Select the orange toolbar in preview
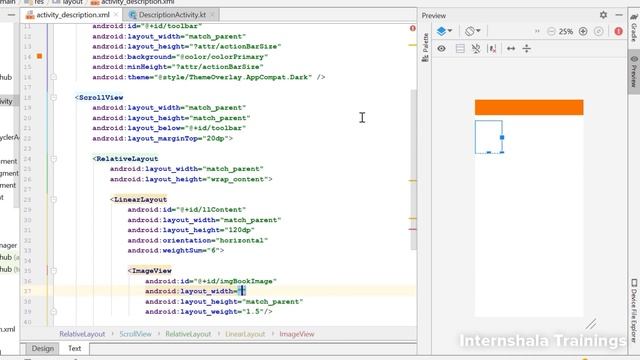 pyautogui.click(x=529, y=107)
